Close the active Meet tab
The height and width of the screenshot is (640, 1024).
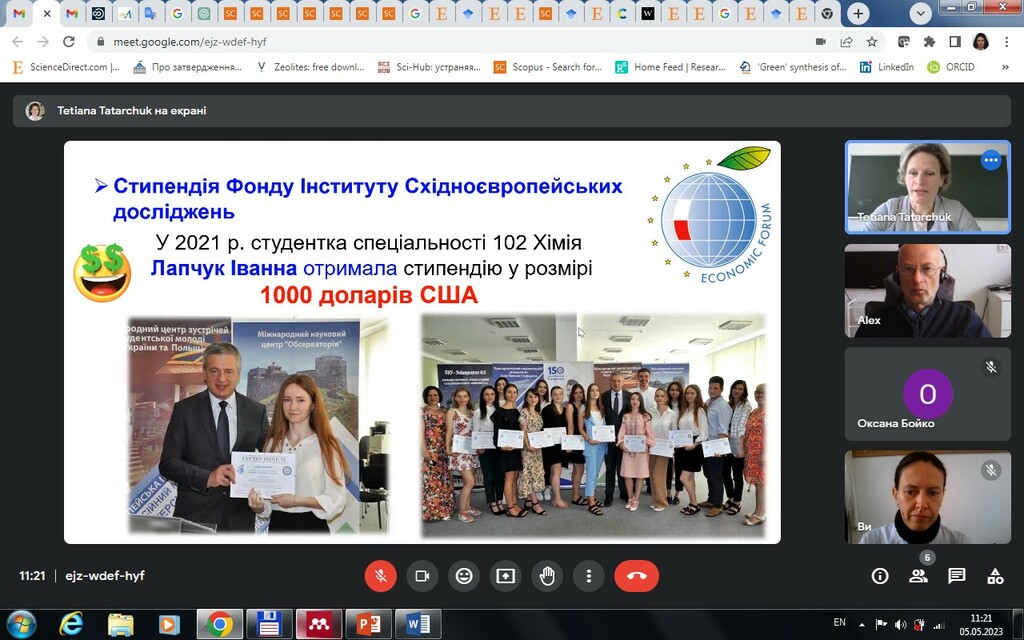tap(46, 13)
